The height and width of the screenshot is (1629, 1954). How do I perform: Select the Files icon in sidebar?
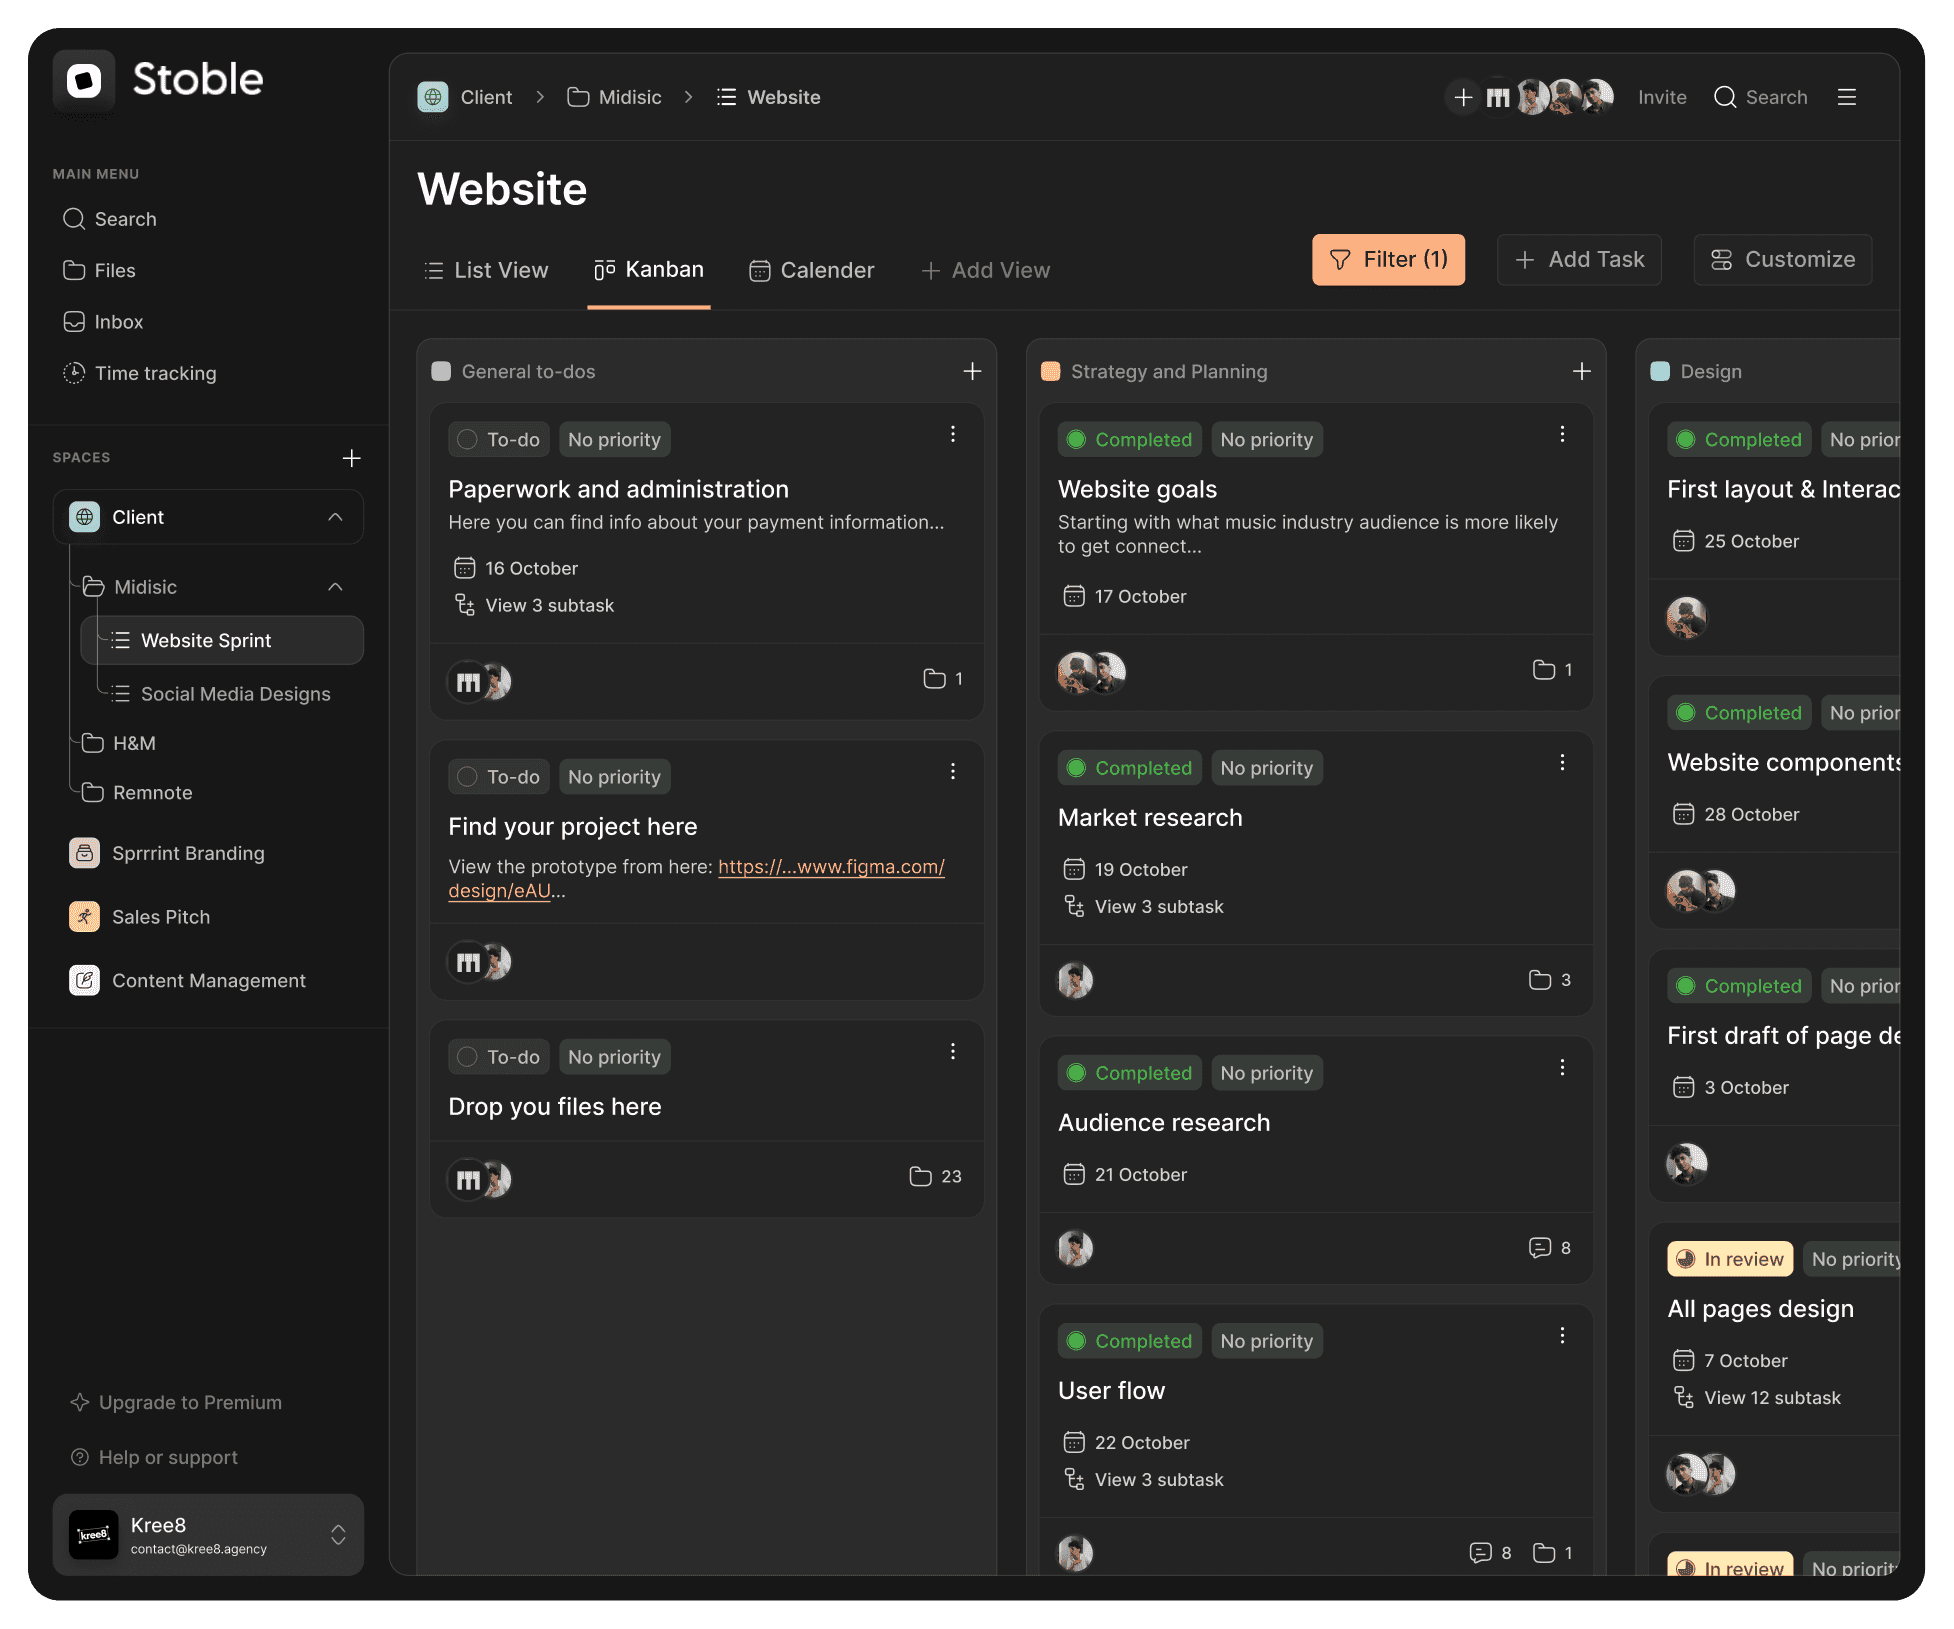pyautogui.click(x=75, y=270)
